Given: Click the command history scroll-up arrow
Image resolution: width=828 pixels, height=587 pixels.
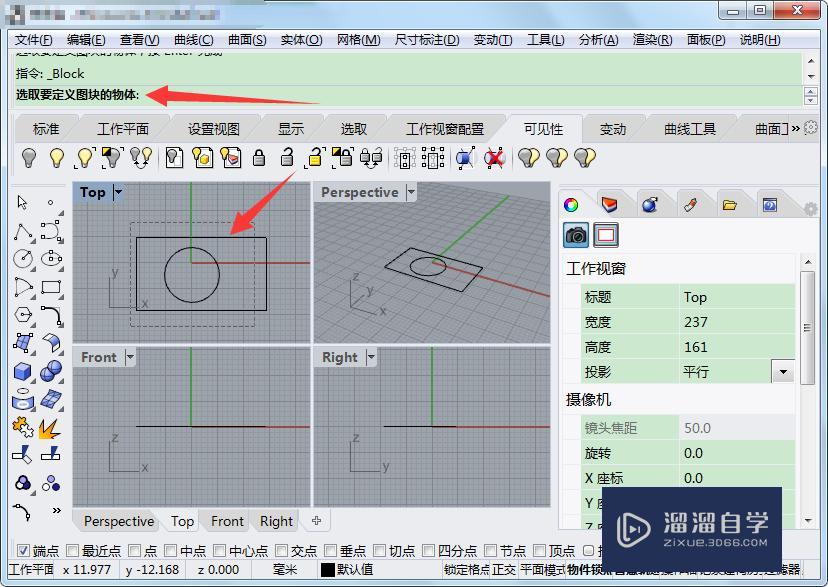Looking at the screenshot, I should tap(811, 61).
